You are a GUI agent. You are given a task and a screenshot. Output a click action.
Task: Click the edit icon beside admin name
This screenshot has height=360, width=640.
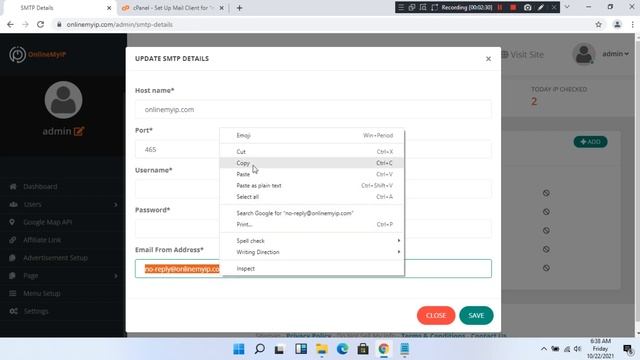point(79,131)
